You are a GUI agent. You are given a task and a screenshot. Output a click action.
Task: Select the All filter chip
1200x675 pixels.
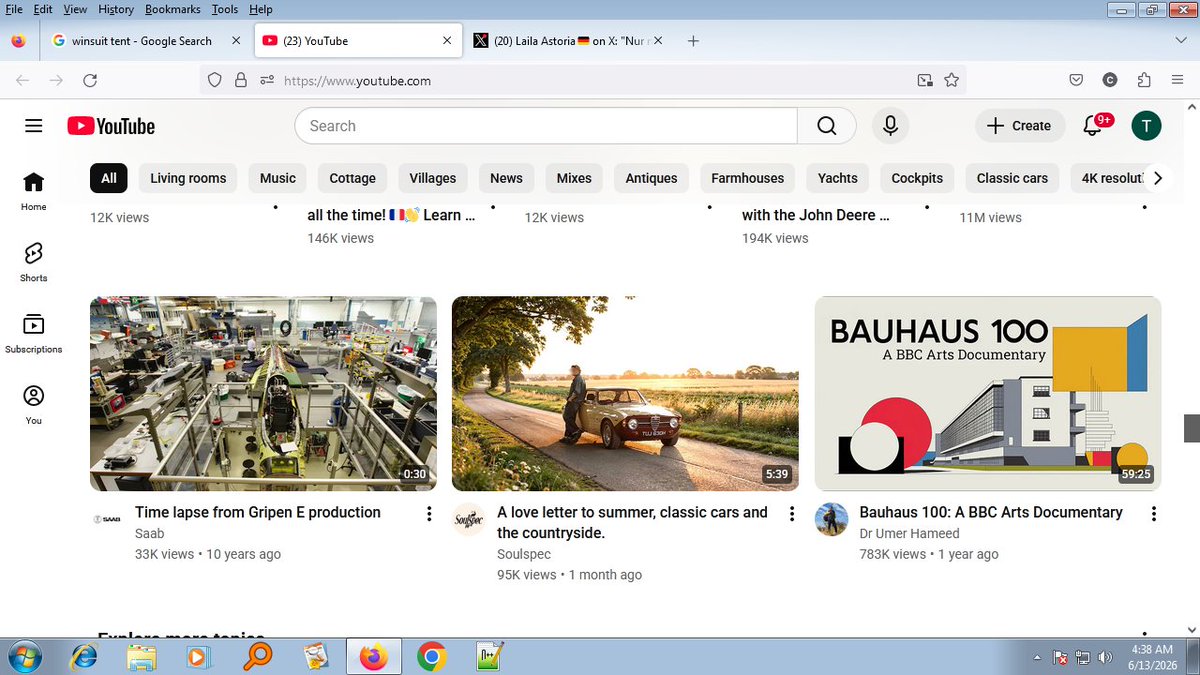[108, 178]
